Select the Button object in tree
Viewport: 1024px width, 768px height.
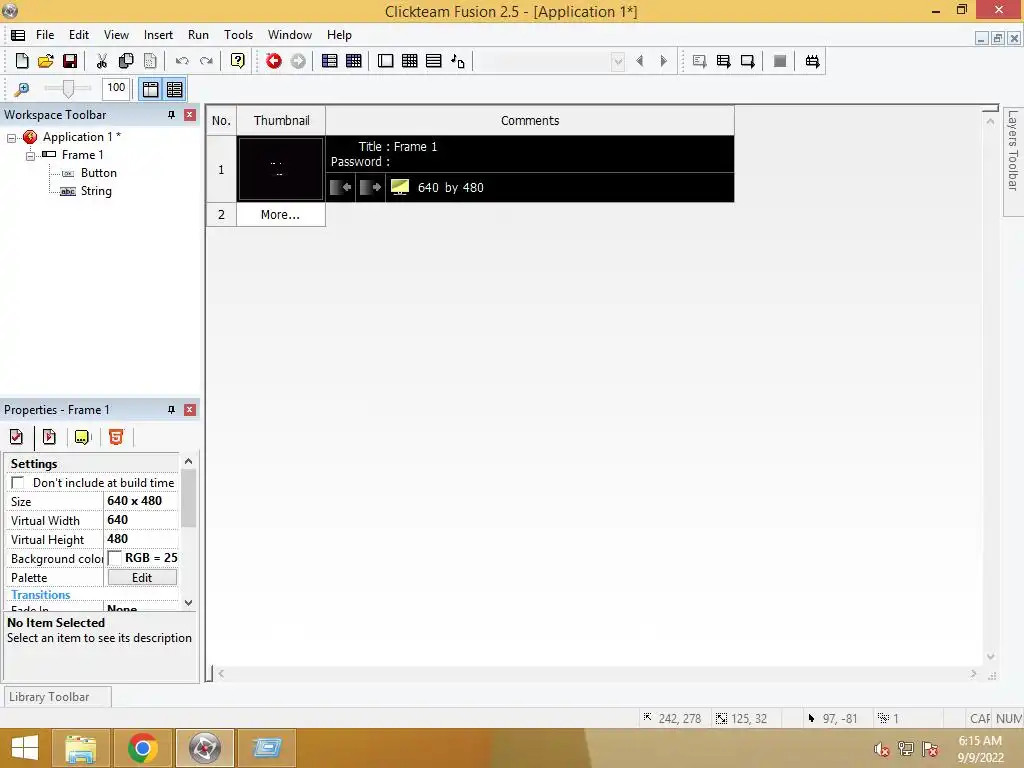pos(99,173)
